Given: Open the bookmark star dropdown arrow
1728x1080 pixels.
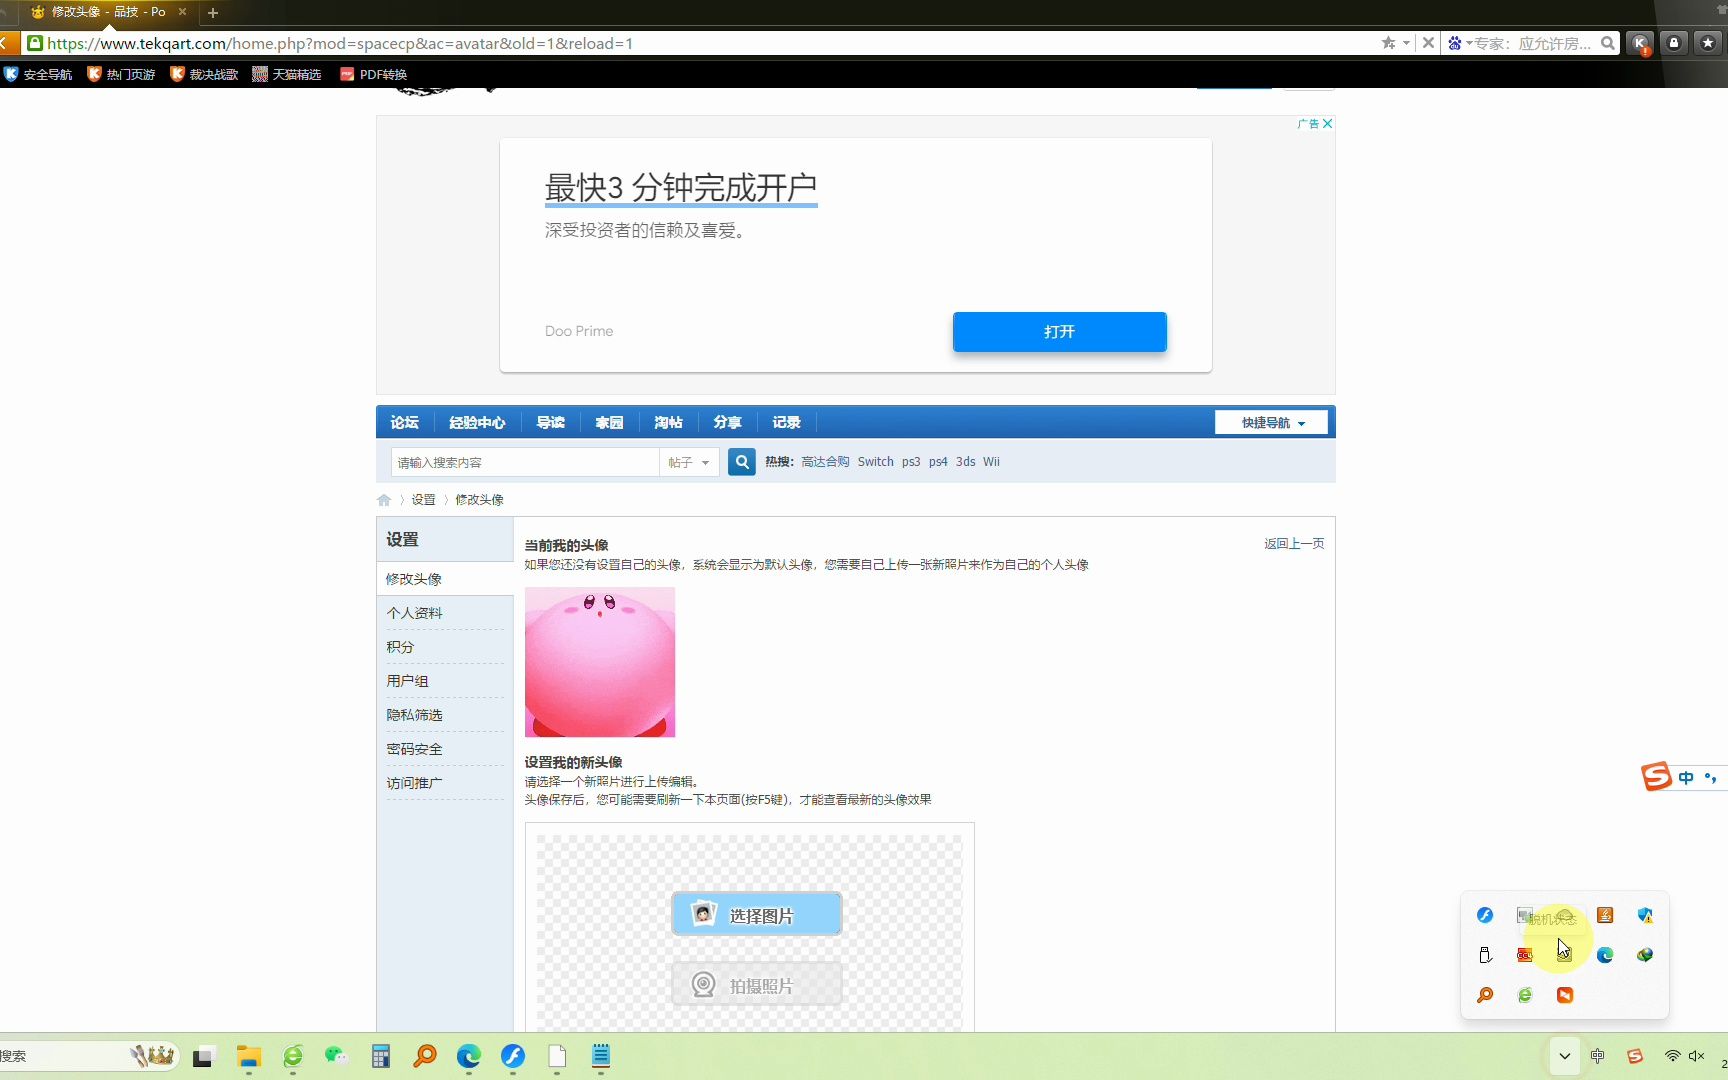Looking at the screenshot, I should [1406, 43].
